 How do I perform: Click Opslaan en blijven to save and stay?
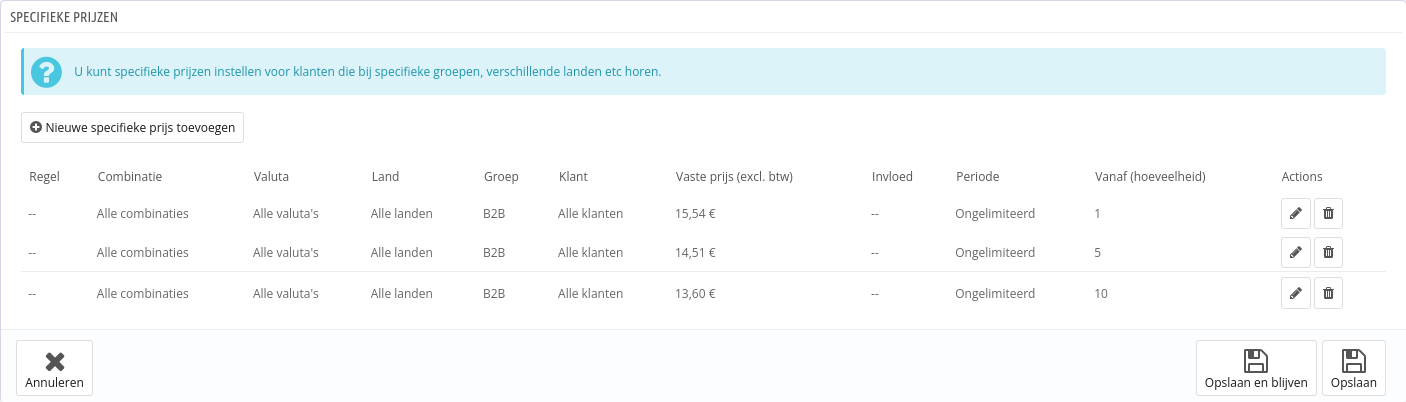pyautogui.click(x=1256, y=368)
